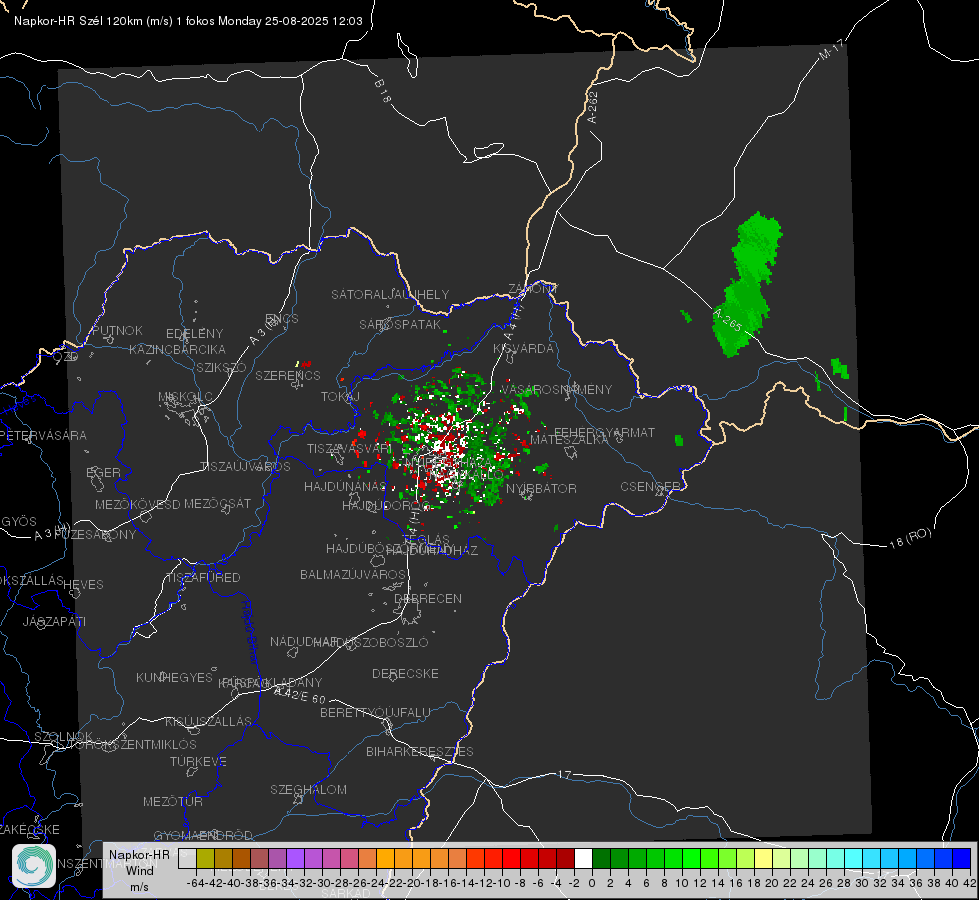Click the KUNHEGYES label

(x=174, y=678)
